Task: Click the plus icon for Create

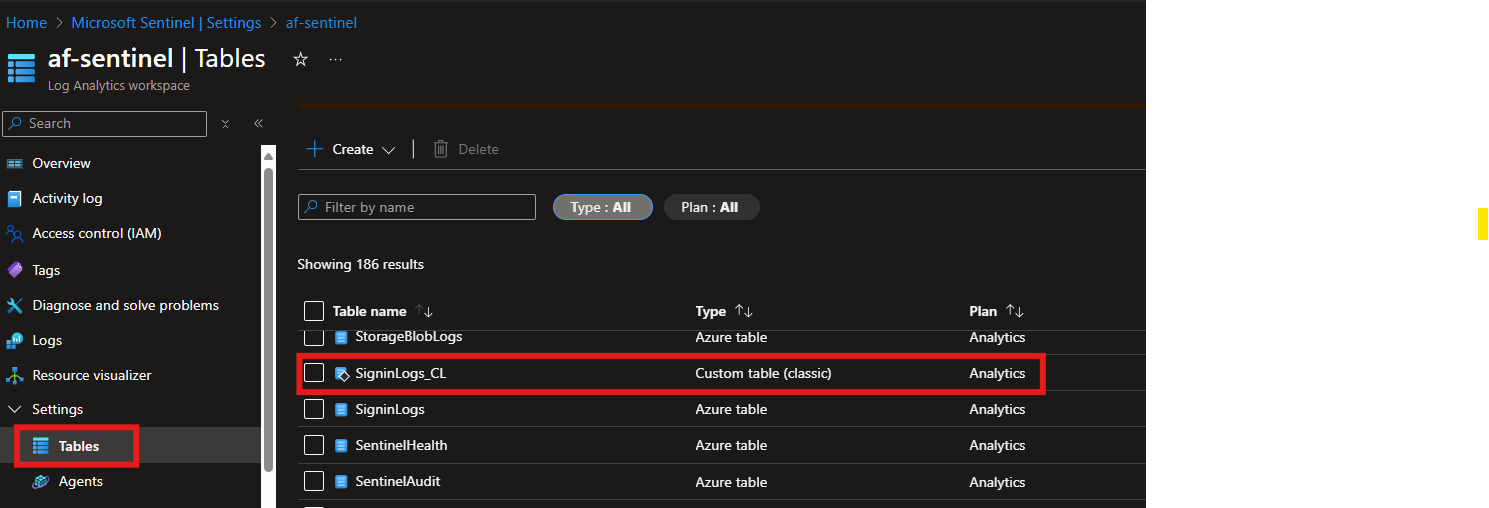Action: tap(314, 149)
